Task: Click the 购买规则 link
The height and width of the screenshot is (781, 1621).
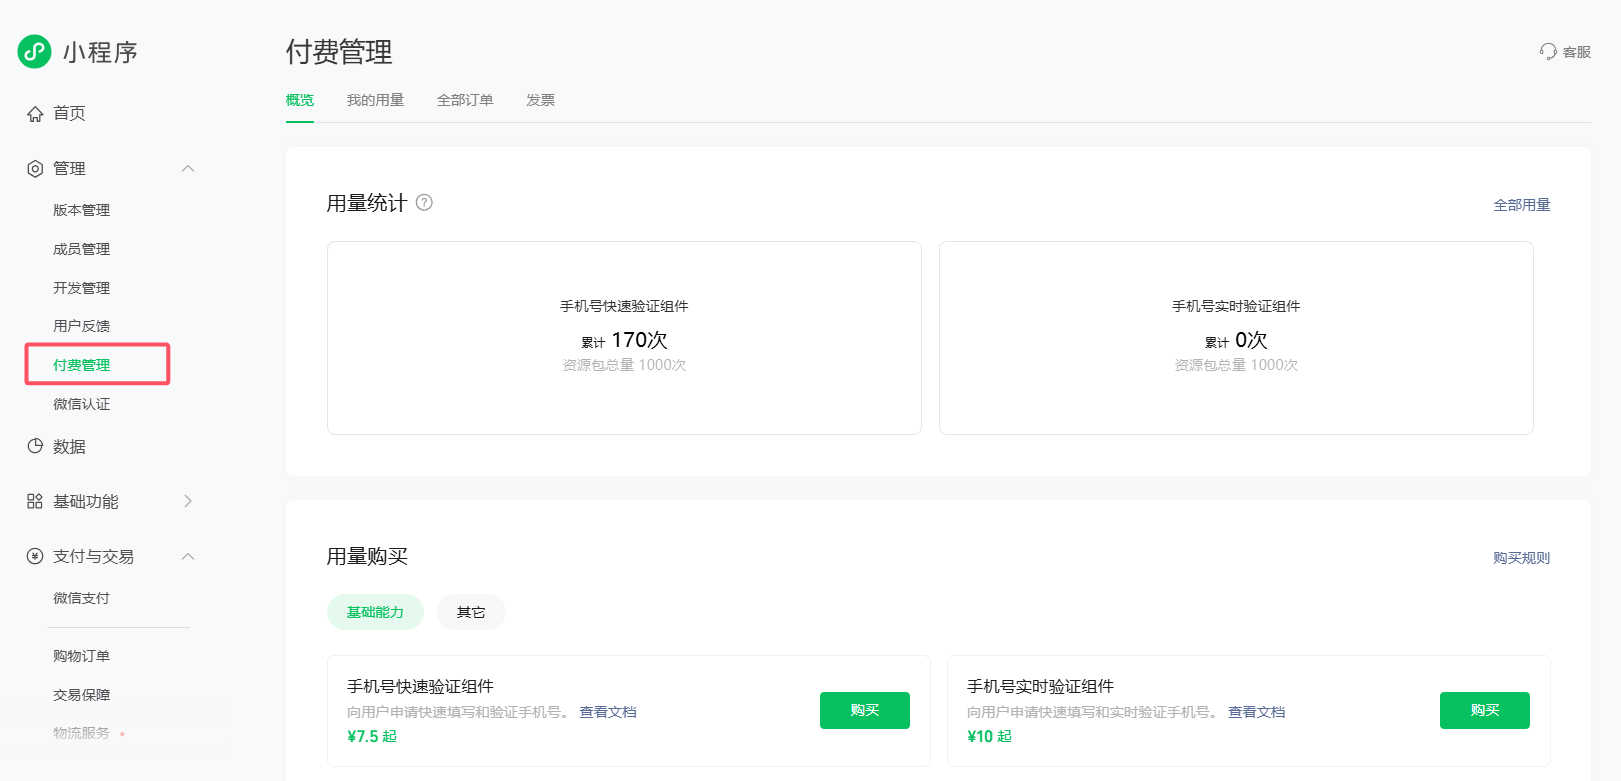Action: (x=1521, y=558)
